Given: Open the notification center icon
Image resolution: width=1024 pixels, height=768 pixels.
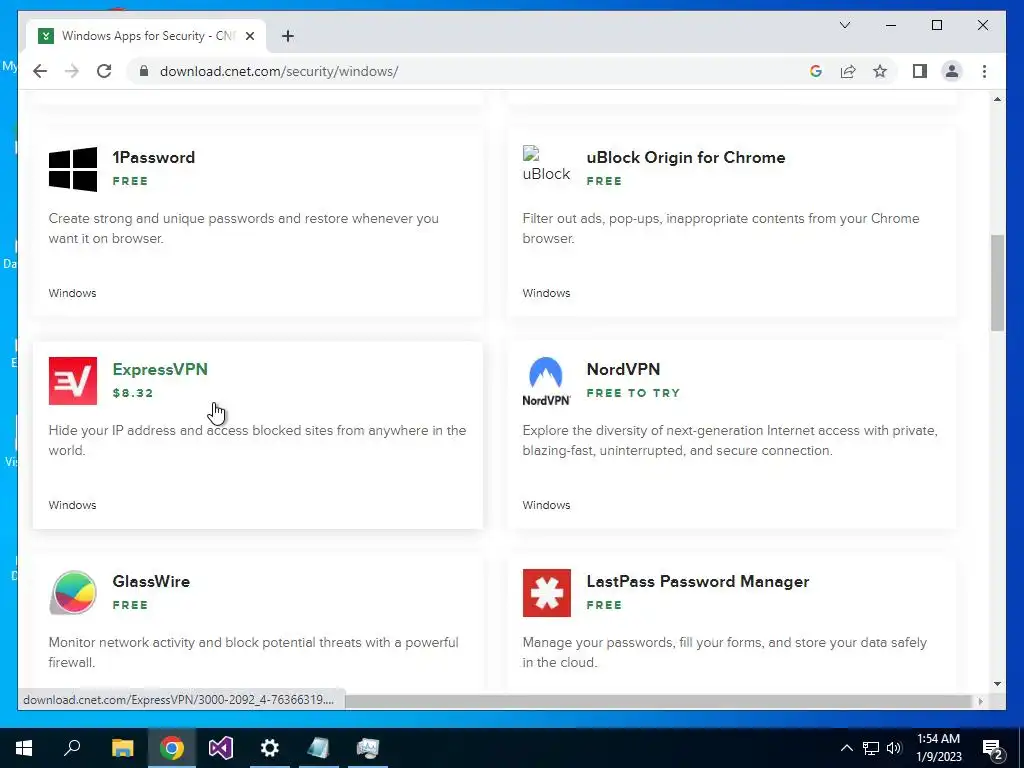Looking at the screenshot, I should 993,749.
